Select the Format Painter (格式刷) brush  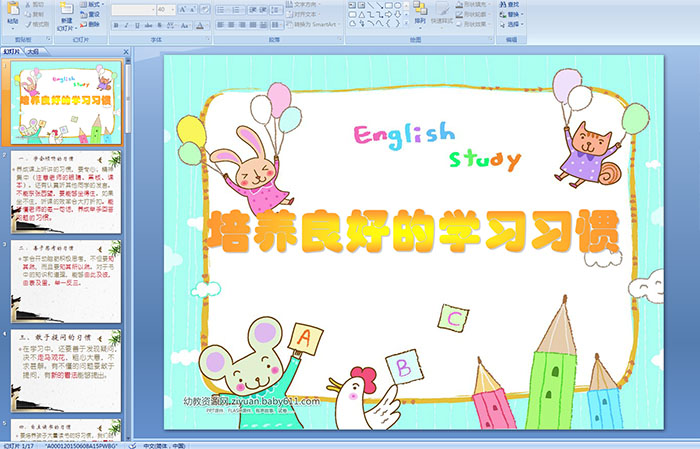[x=37, y=24]
